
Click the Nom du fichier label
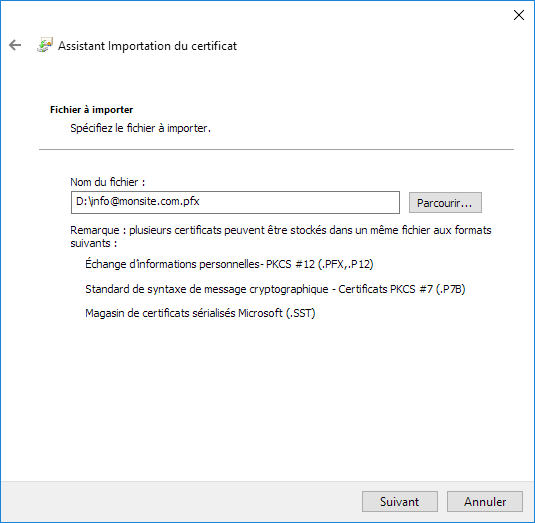coord(107,182)
